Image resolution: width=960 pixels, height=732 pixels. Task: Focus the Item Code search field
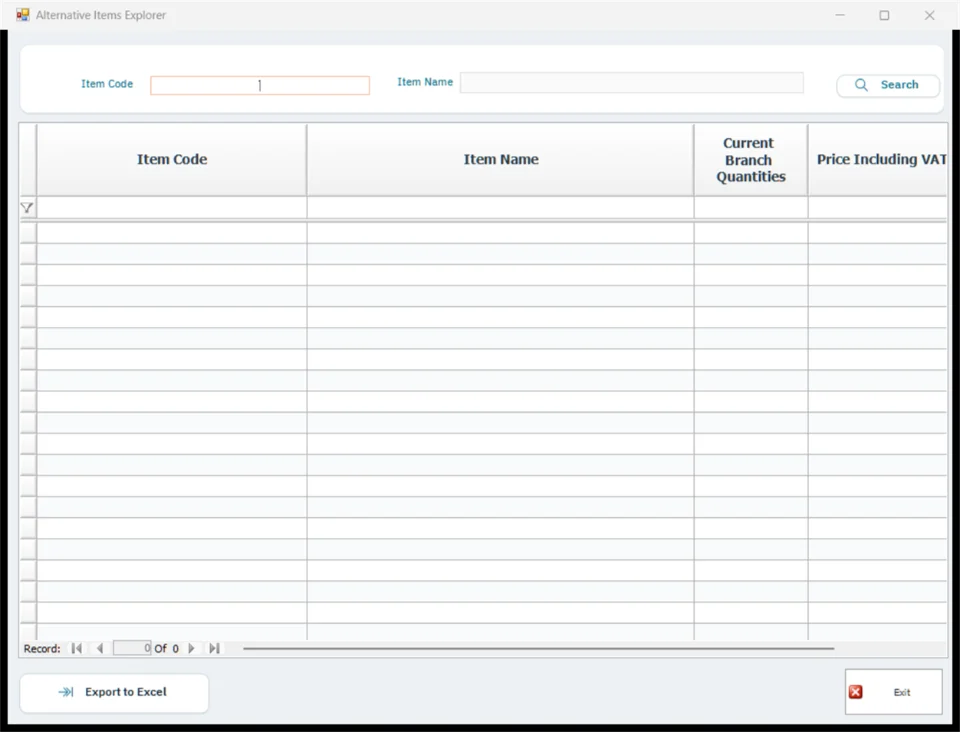click(260, 85)
